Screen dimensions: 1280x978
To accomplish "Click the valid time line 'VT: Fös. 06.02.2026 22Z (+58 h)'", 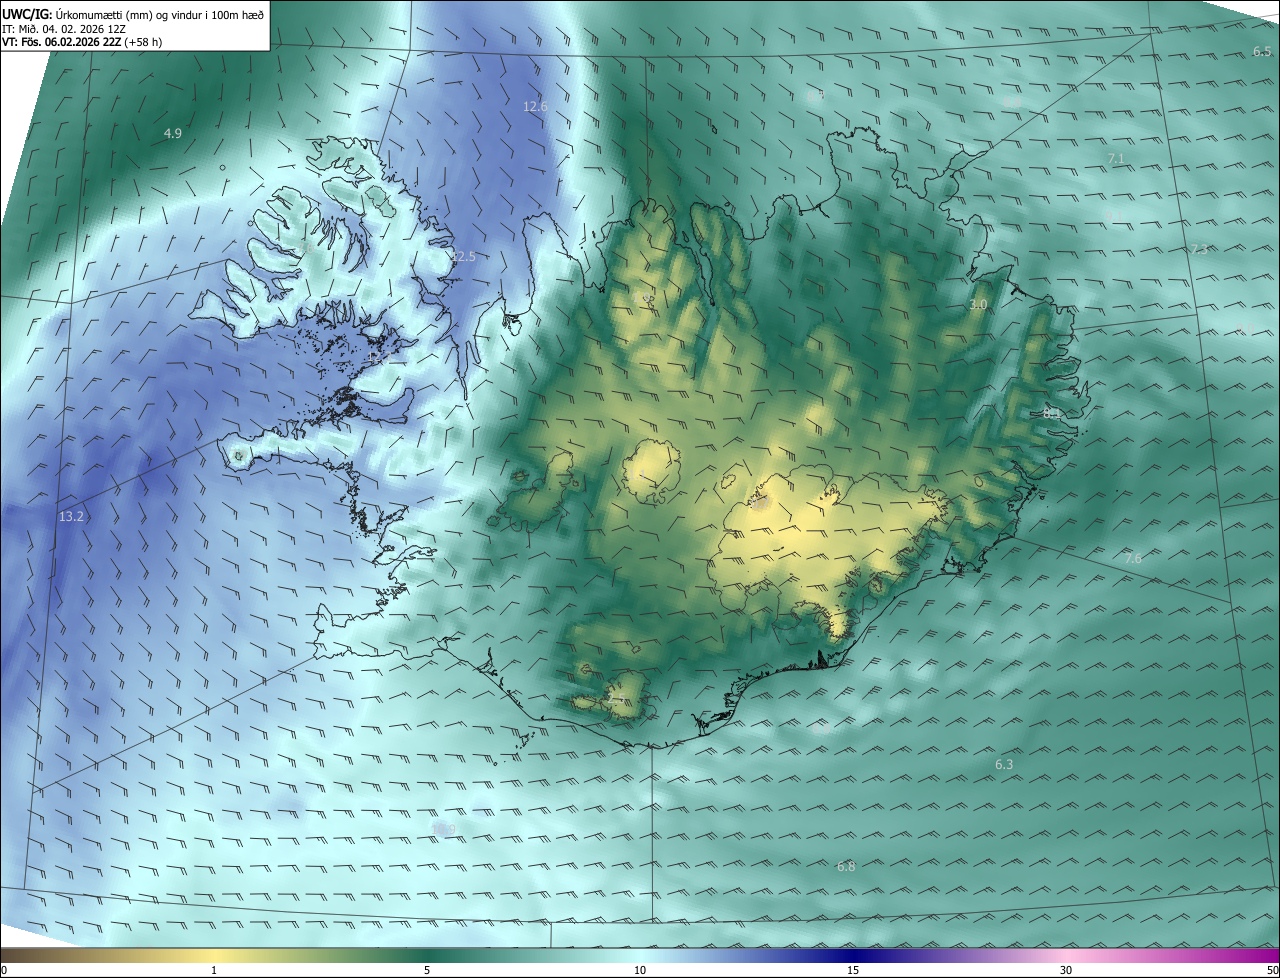I will click(x=82, y=42).
